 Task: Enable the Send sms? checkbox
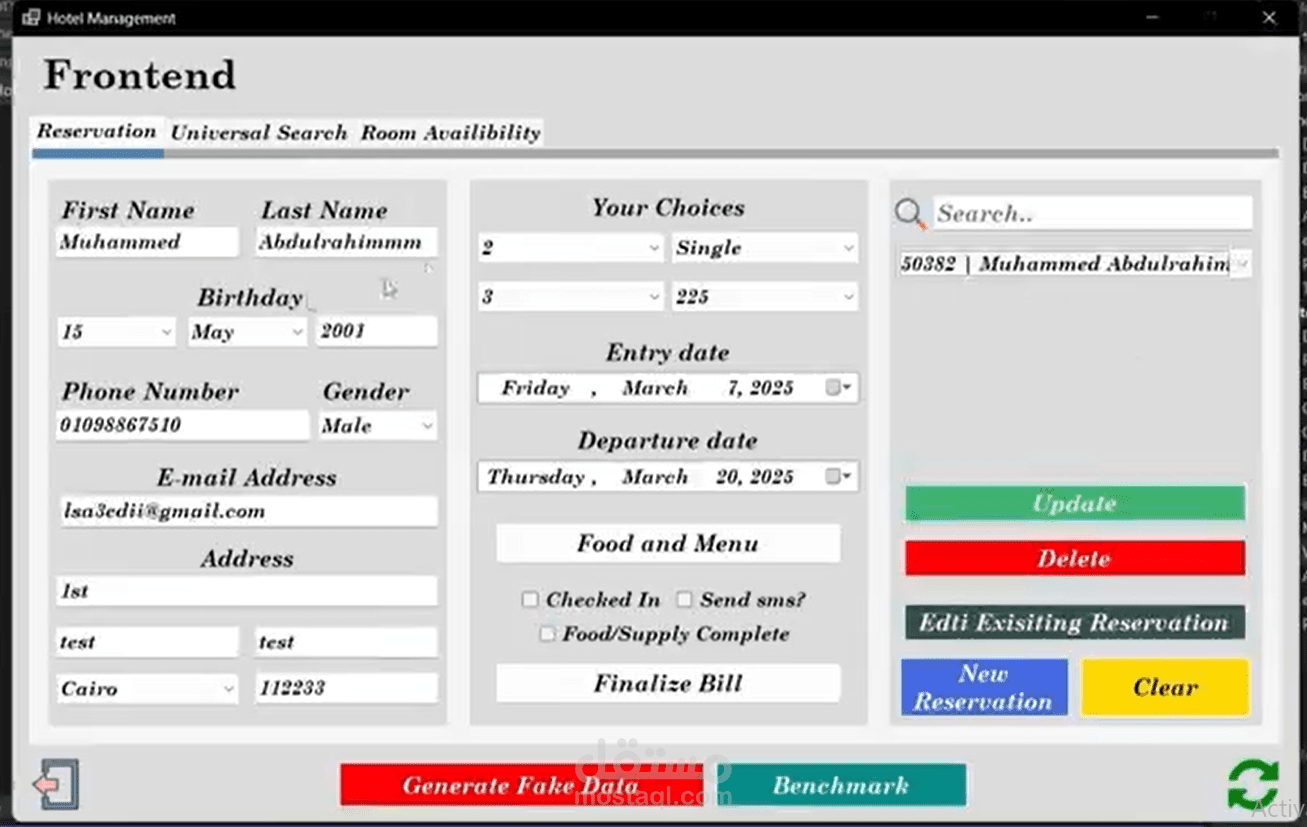(685, 600)
